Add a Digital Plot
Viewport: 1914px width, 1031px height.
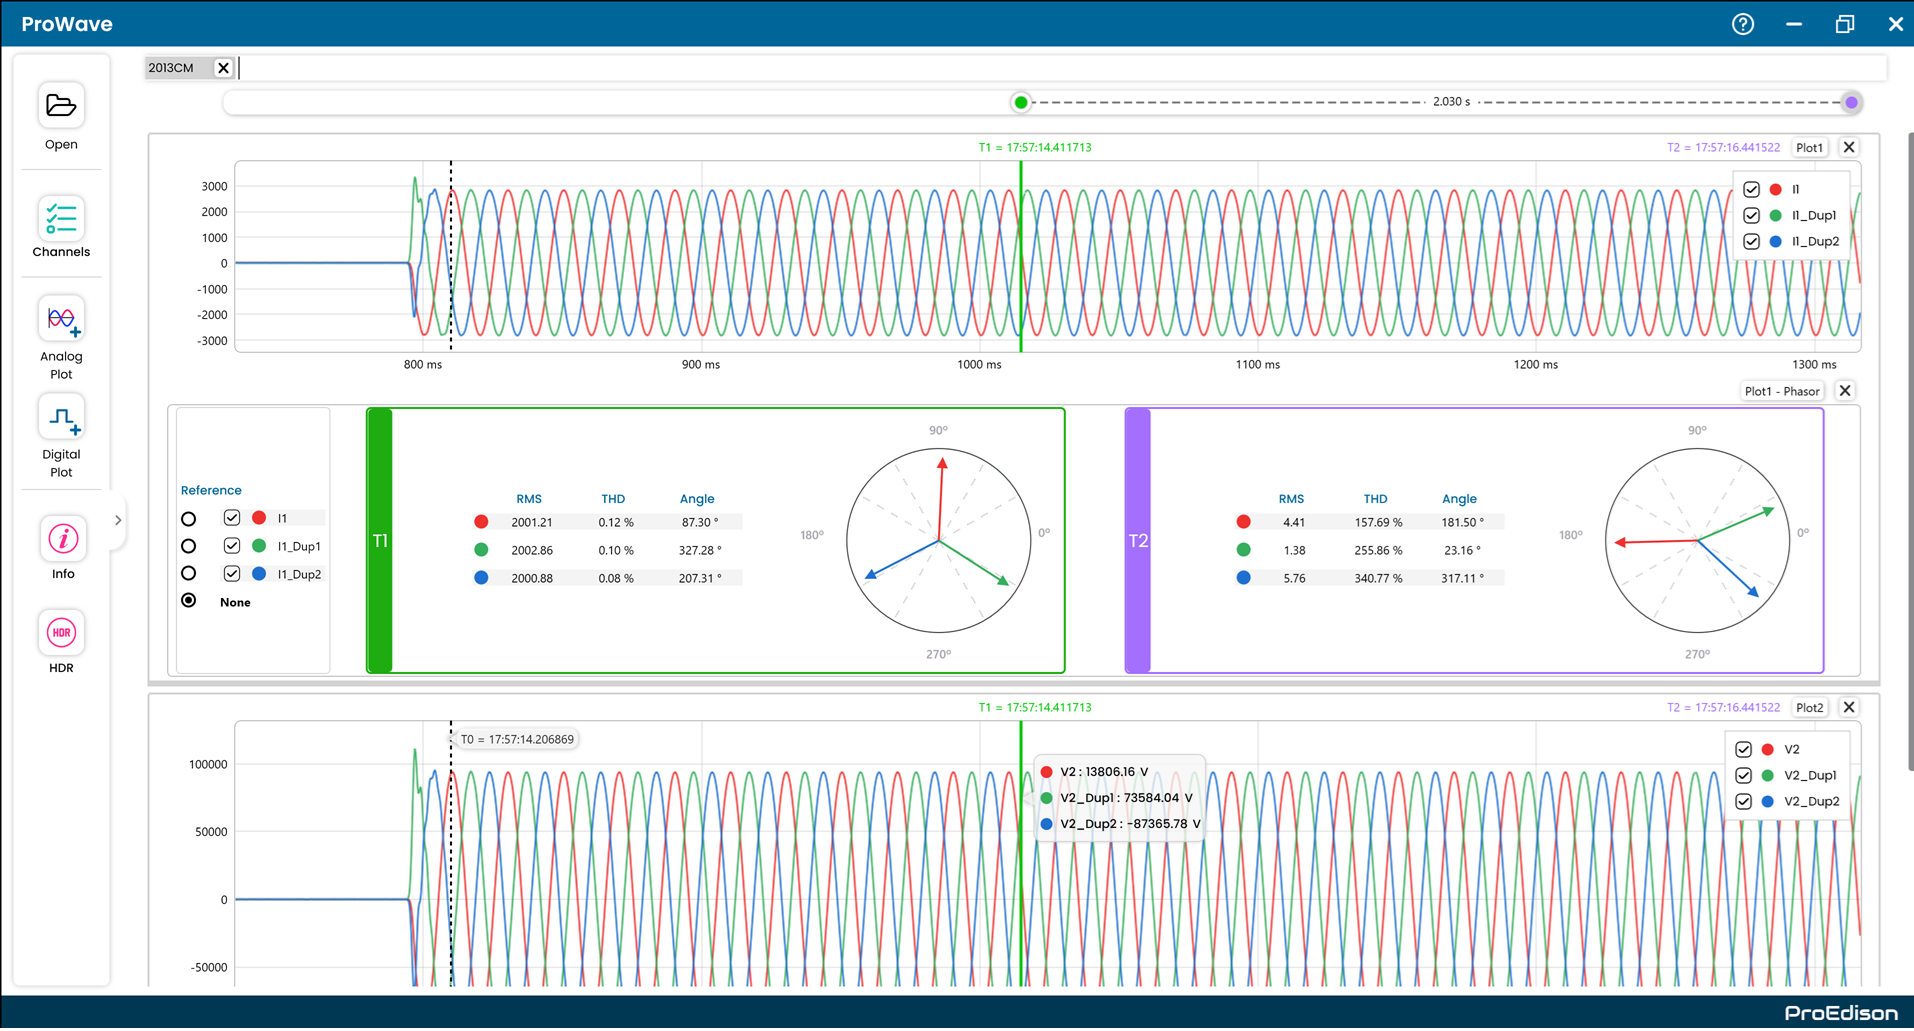(61, 418)
